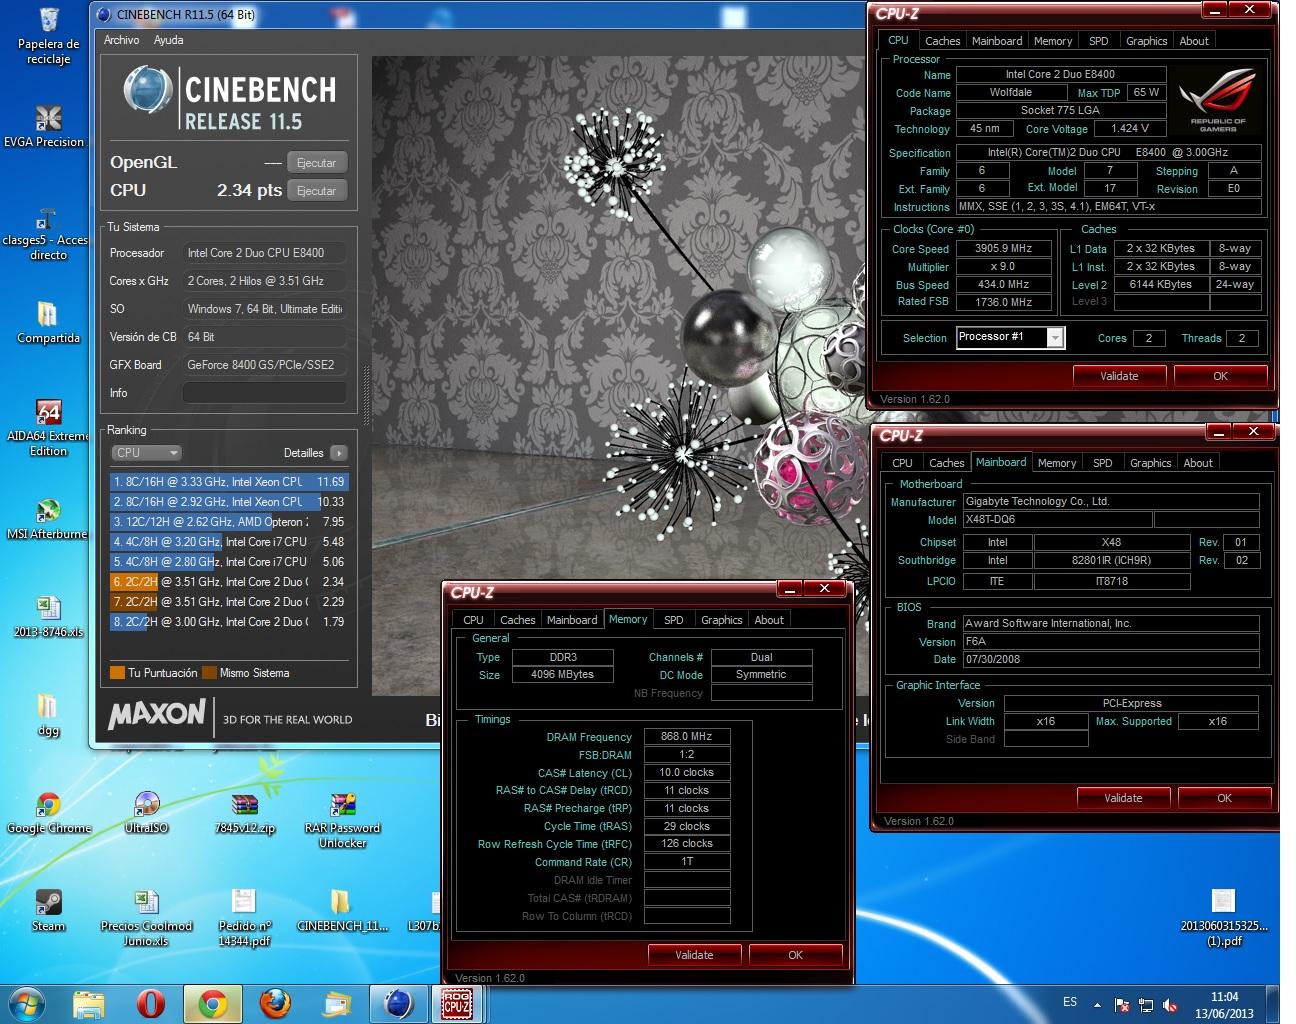Screen dimensions: 1296x1024
Task: Select ranking row 8 at 3.00 GHz
Action: pyautogui.click(x=229, y=622)
